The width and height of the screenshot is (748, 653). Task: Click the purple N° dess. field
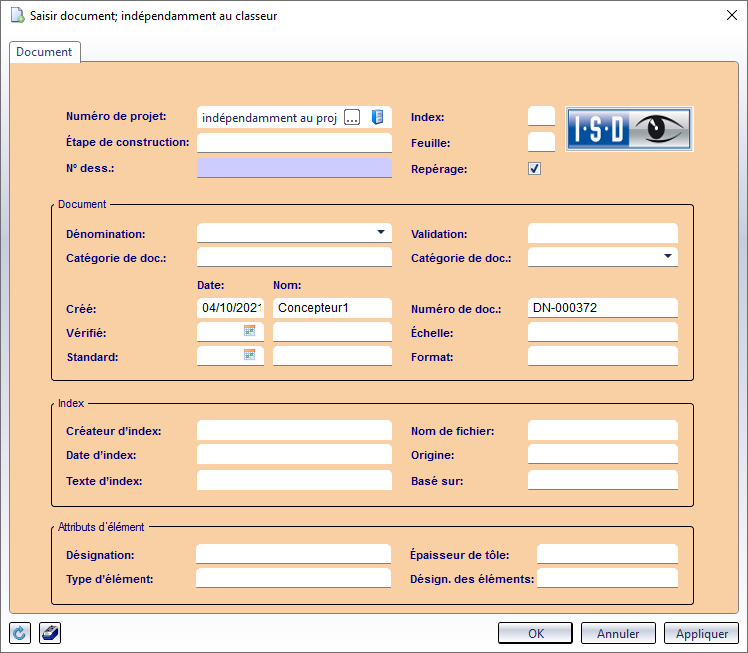pos(294,168)
